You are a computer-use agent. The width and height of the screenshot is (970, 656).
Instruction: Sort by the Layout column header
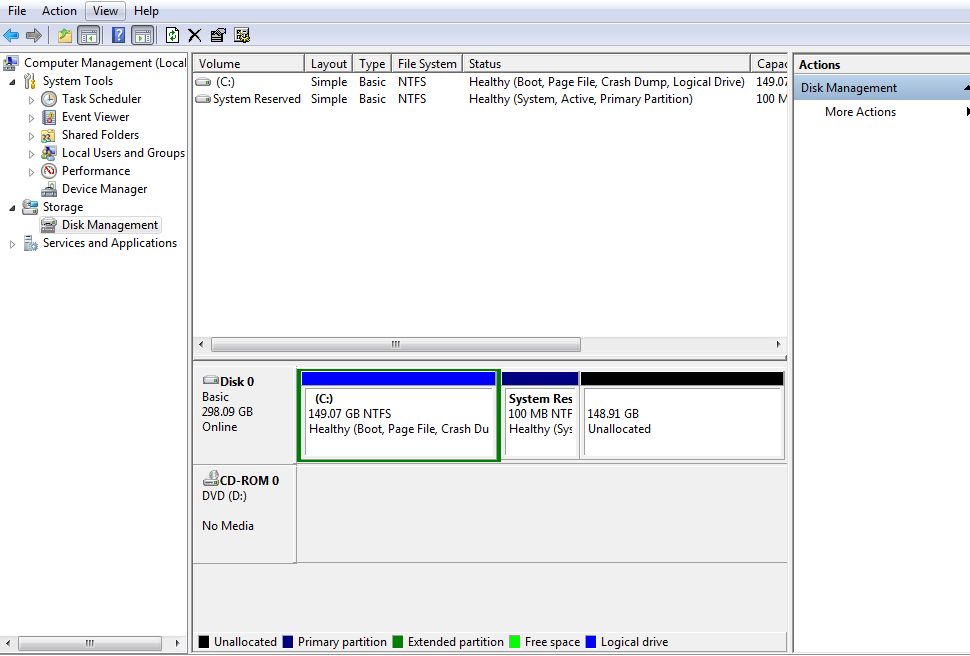328,63
